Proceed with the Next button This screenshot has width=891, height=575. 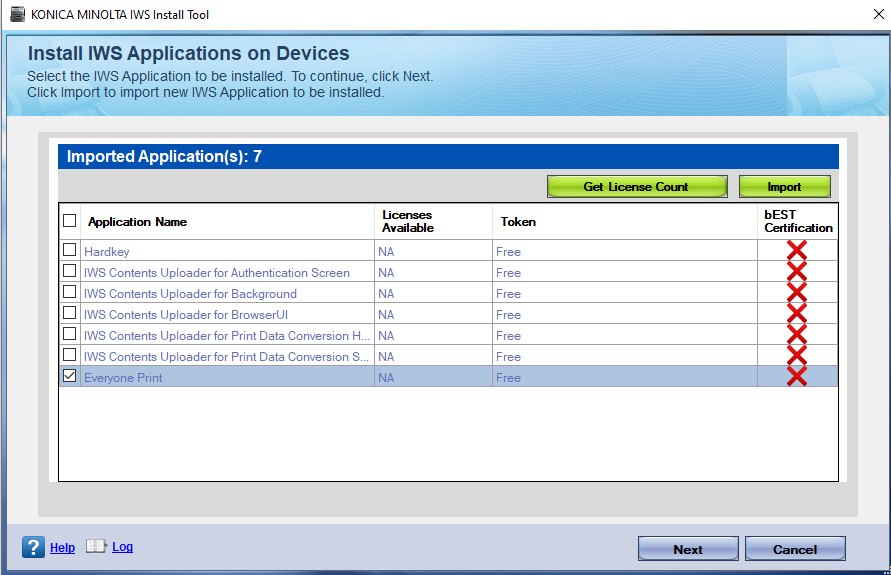pyautogui.click(x=688, y=549)
